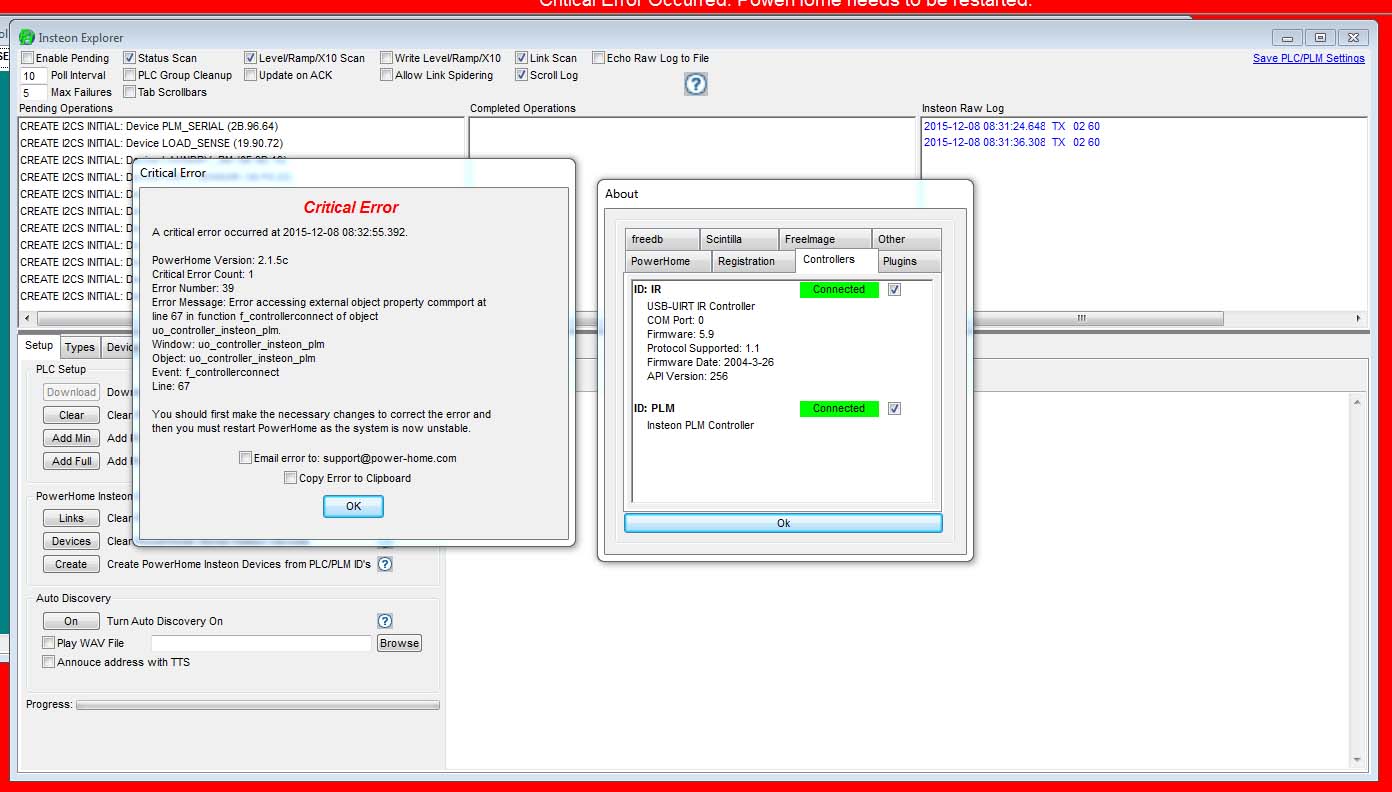Click the Links button
The height and width of the screenshot is (792, 1392).
click(x=71, y=518)
